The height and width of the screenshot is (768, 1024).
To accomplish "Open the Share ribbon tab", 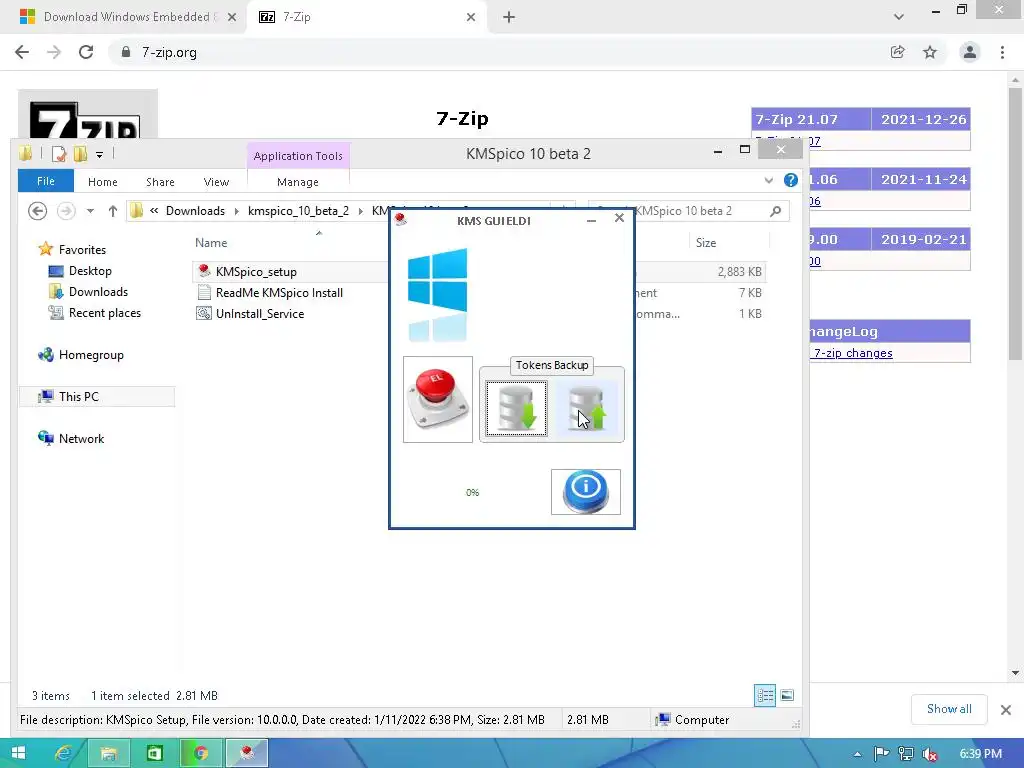I will [160, 182].
